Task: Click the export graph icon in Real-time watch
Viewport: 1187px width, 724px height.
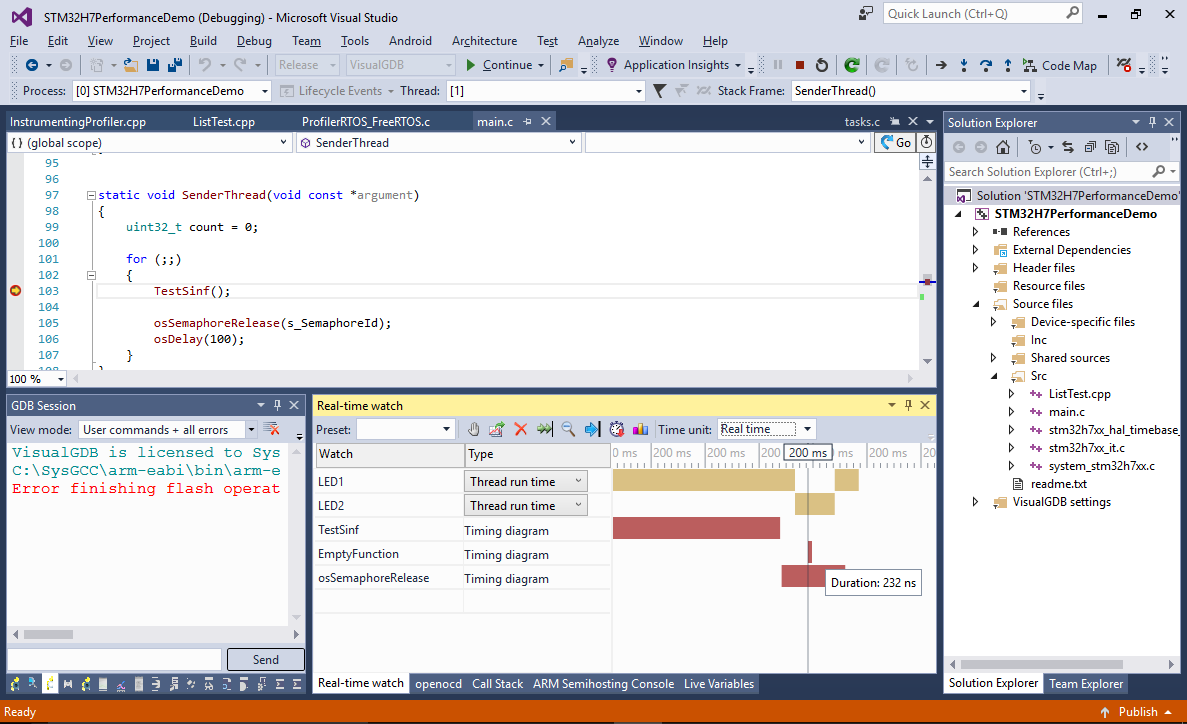Action: click(497, 429)
